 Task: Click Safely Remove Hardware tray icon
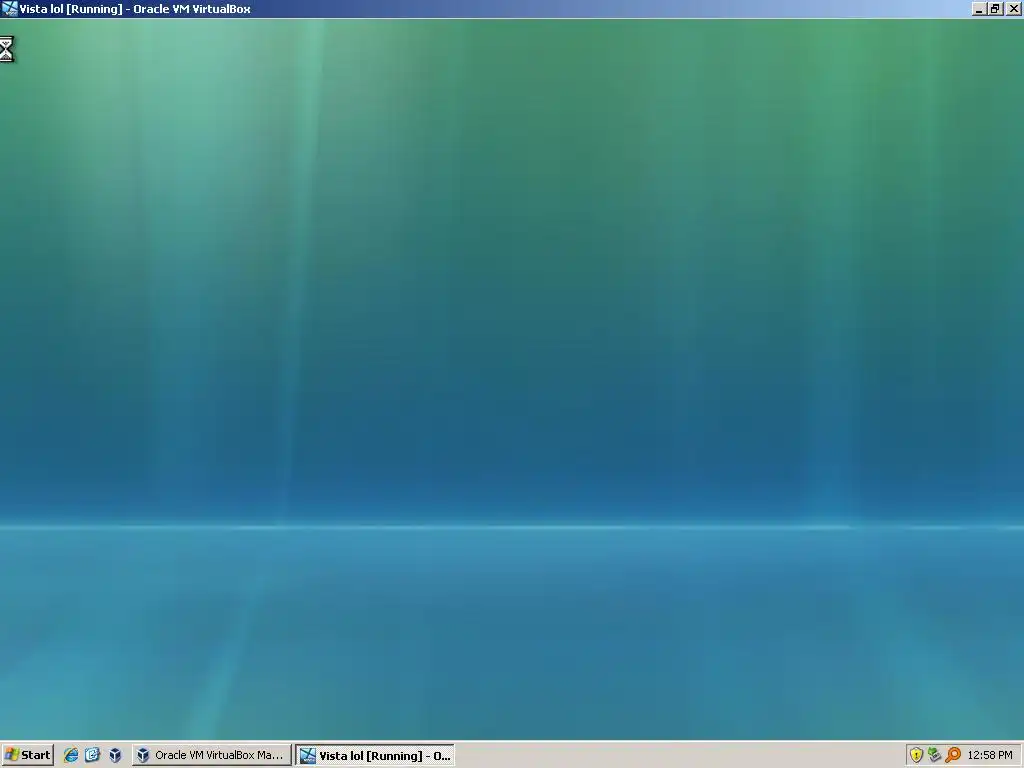click(935, 755)
